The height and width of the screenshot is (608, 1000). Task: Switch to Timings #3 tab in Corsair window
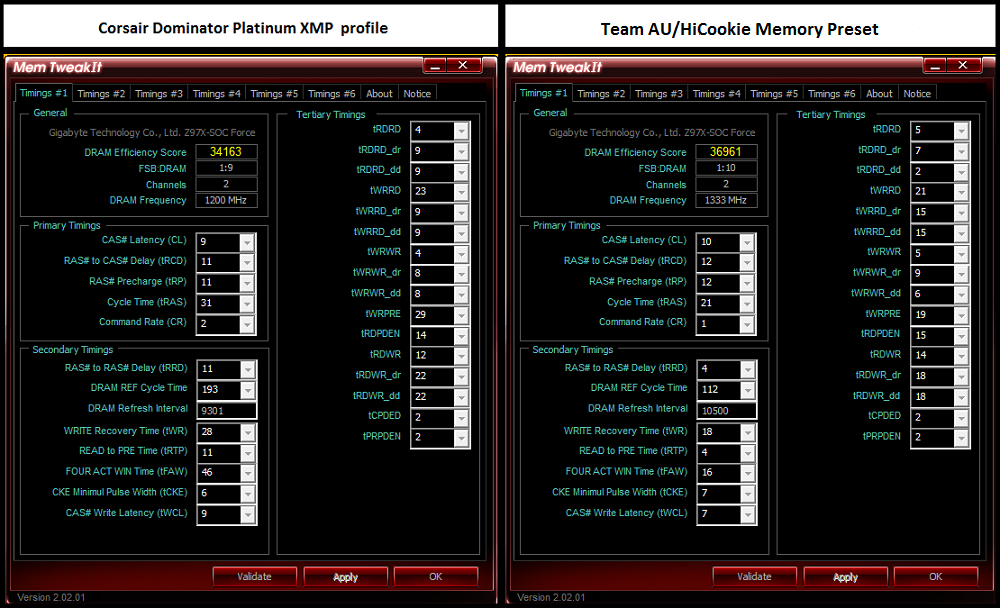(x=159, y=94)
